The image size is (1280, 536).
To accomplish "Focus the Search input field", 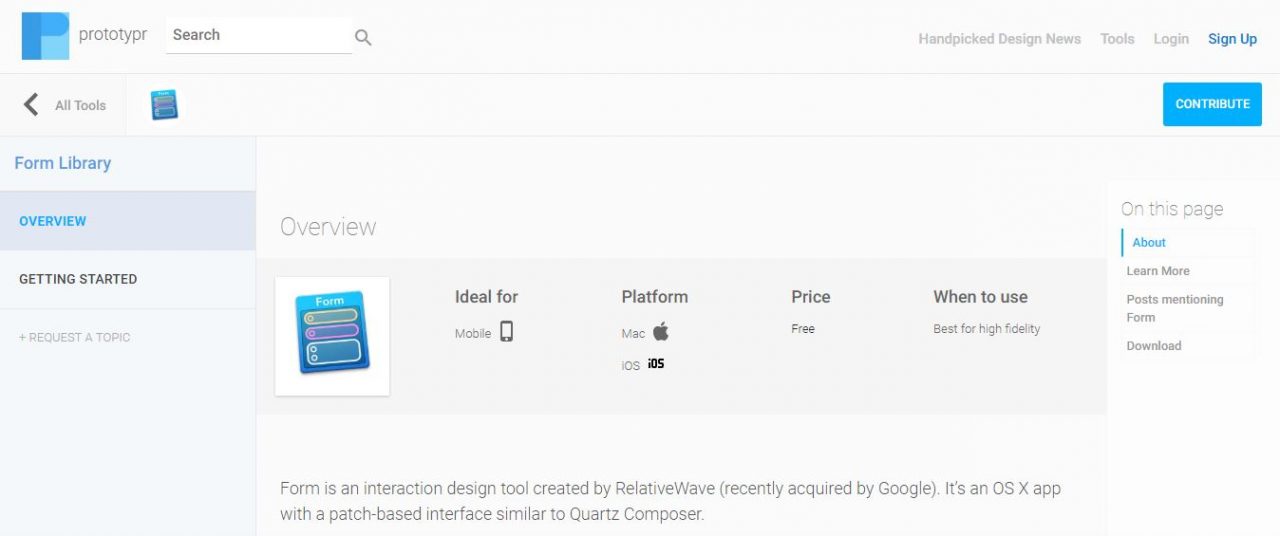I will (x=259, y=35).
